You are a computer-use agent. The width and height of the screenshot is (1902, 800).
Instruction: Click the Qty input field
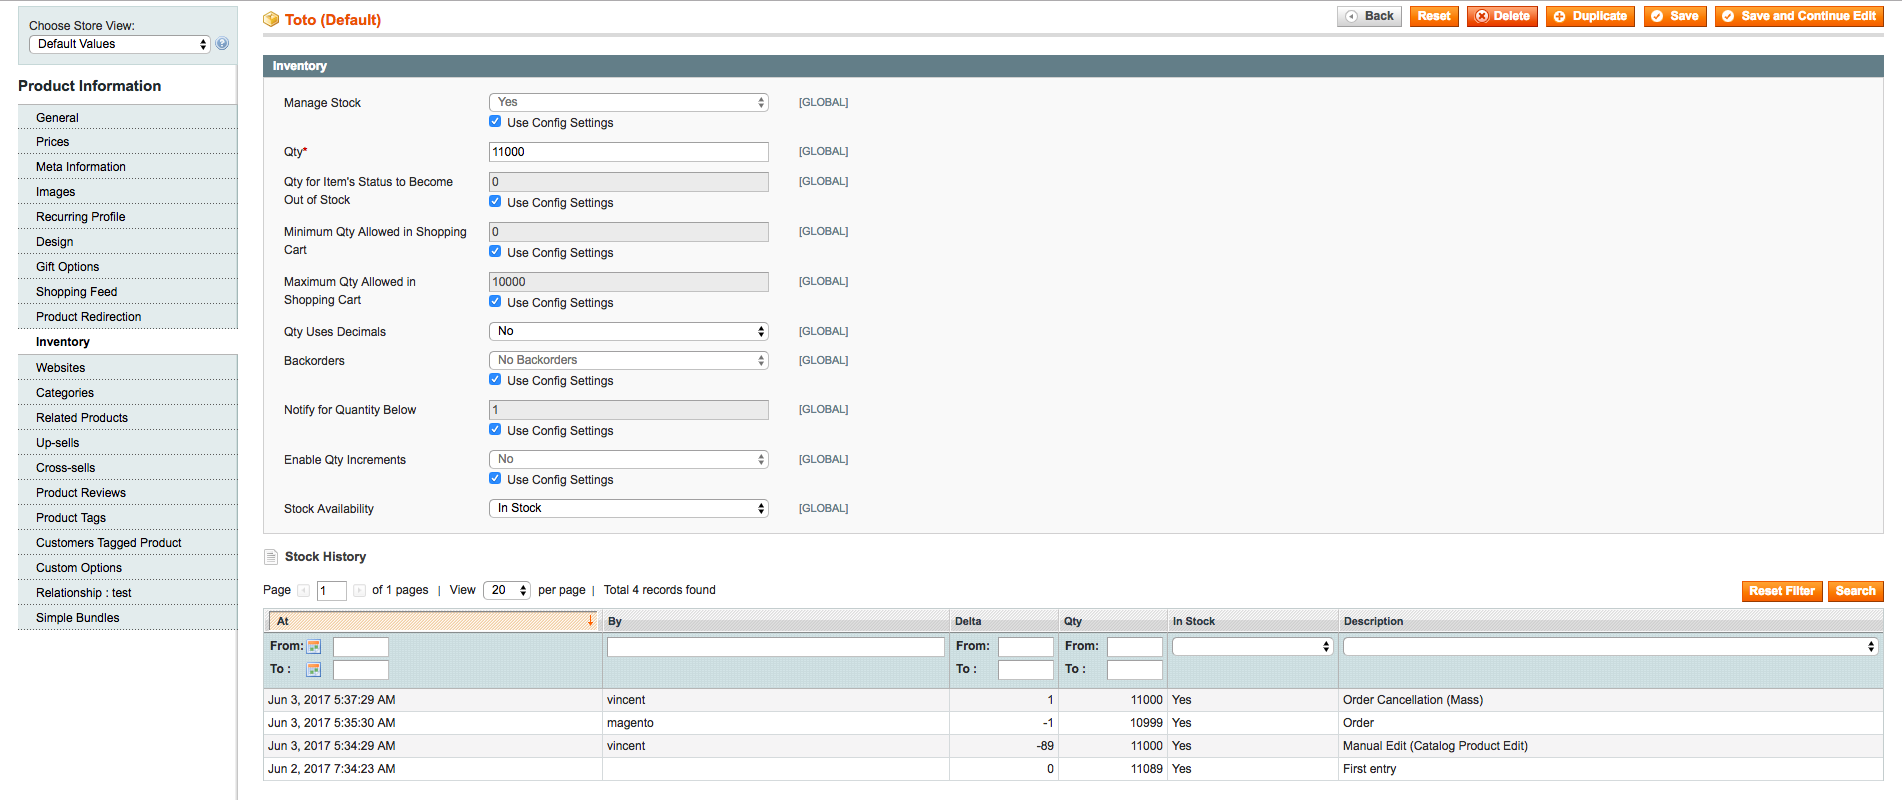pos(629,152)
